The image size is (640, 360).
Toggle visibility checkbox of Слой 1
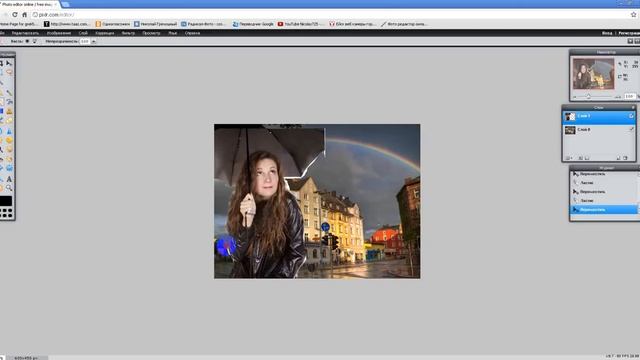coord(631,116)
